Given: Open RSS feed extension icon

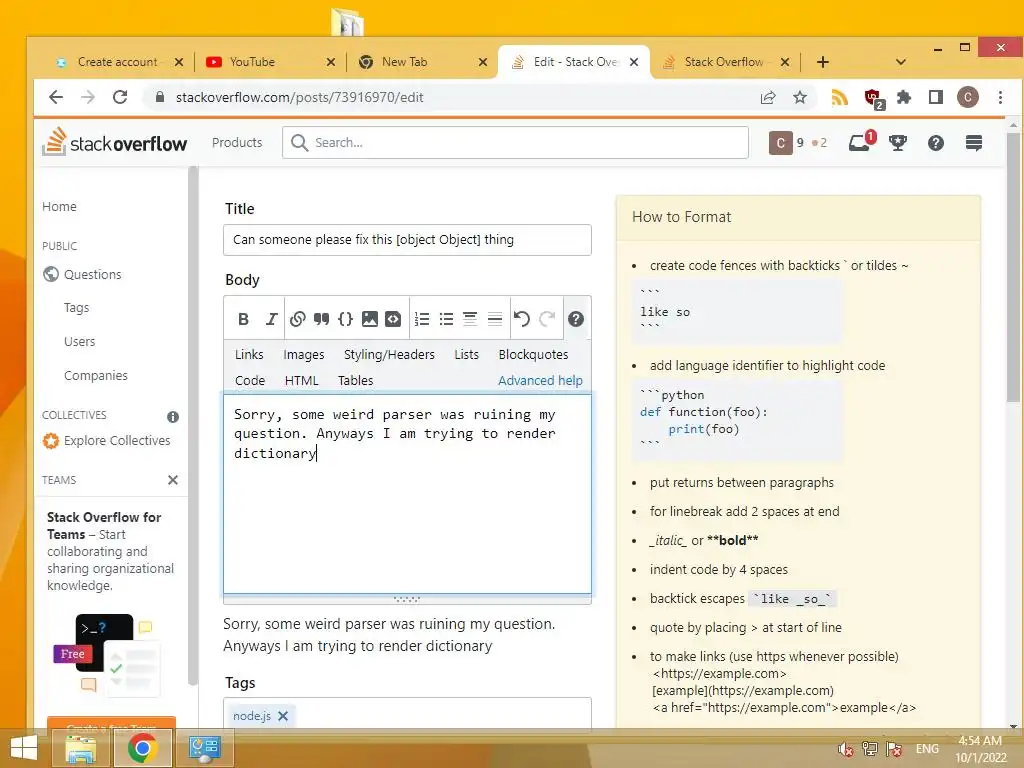Looking at the screenshot, I should [x=839, y=97].
